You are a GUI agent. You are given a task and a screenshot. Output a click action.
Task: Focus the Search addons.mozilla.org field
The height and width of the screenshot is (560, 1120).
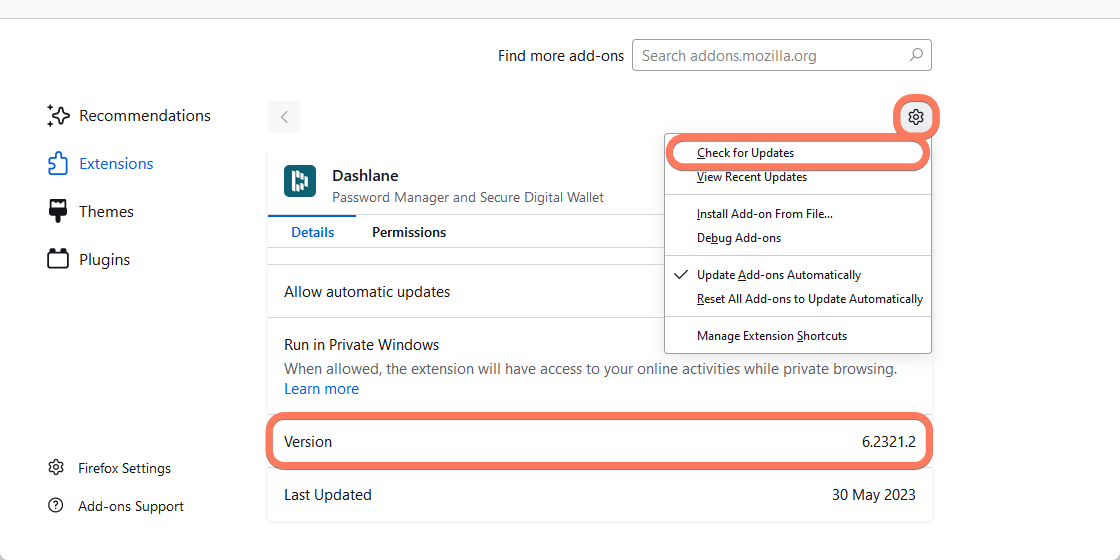[781, 55]
